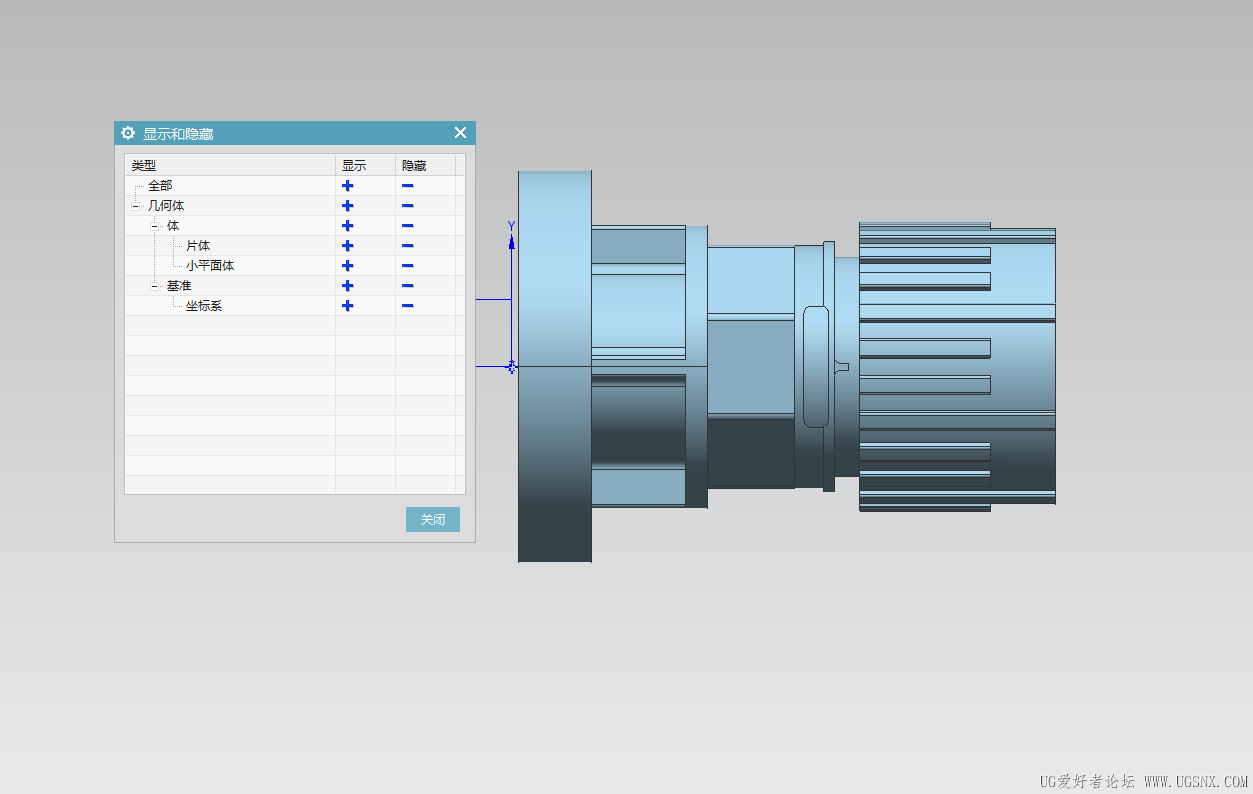Show 片体 sheet bodies plus icon

[x=347, y=246]
